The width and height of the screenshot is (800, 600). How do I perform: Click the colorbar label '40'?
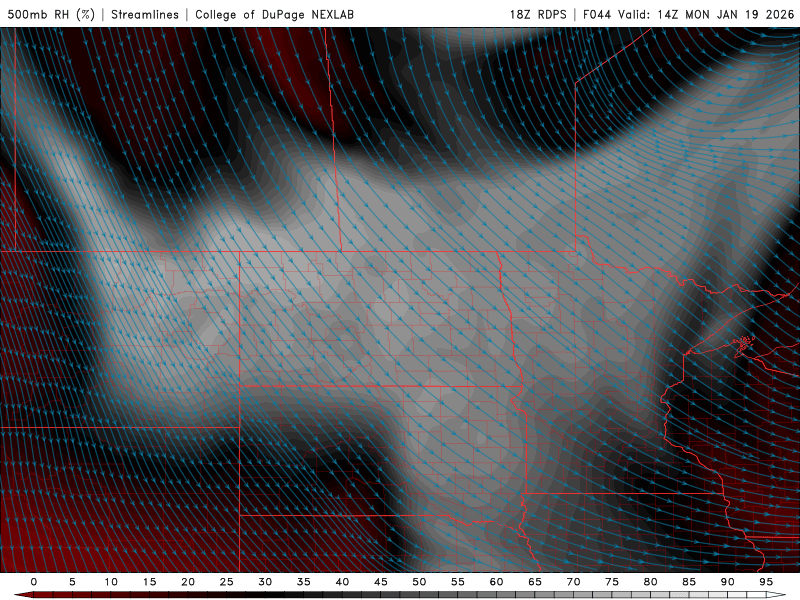pyautogui.click(x=342, y=582)
